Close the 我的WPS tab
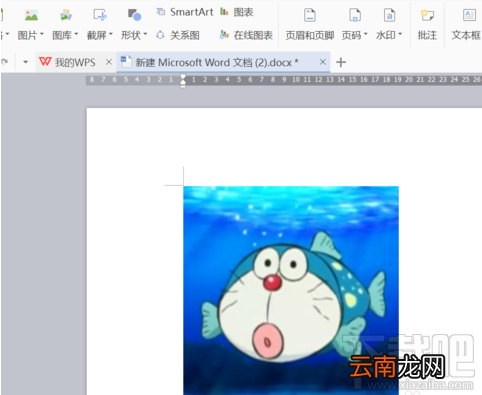This screenshot has width=482, height=395. [x=109, y=62]
